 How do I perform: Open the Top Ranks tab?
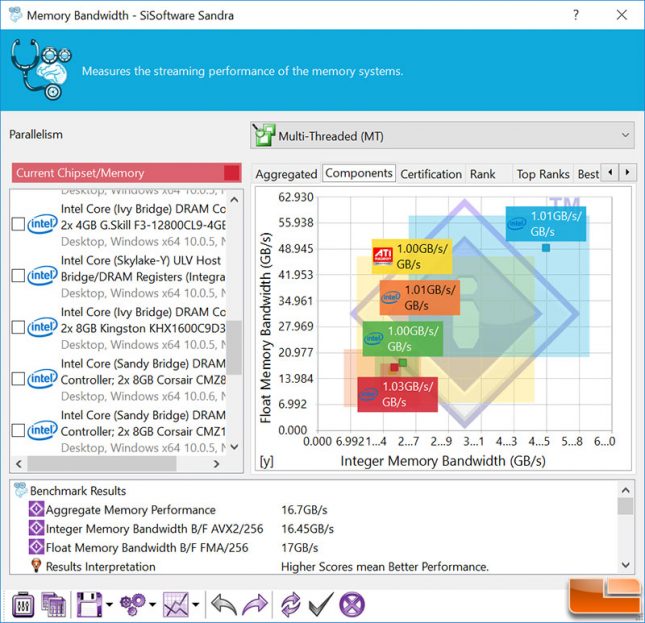543,174
